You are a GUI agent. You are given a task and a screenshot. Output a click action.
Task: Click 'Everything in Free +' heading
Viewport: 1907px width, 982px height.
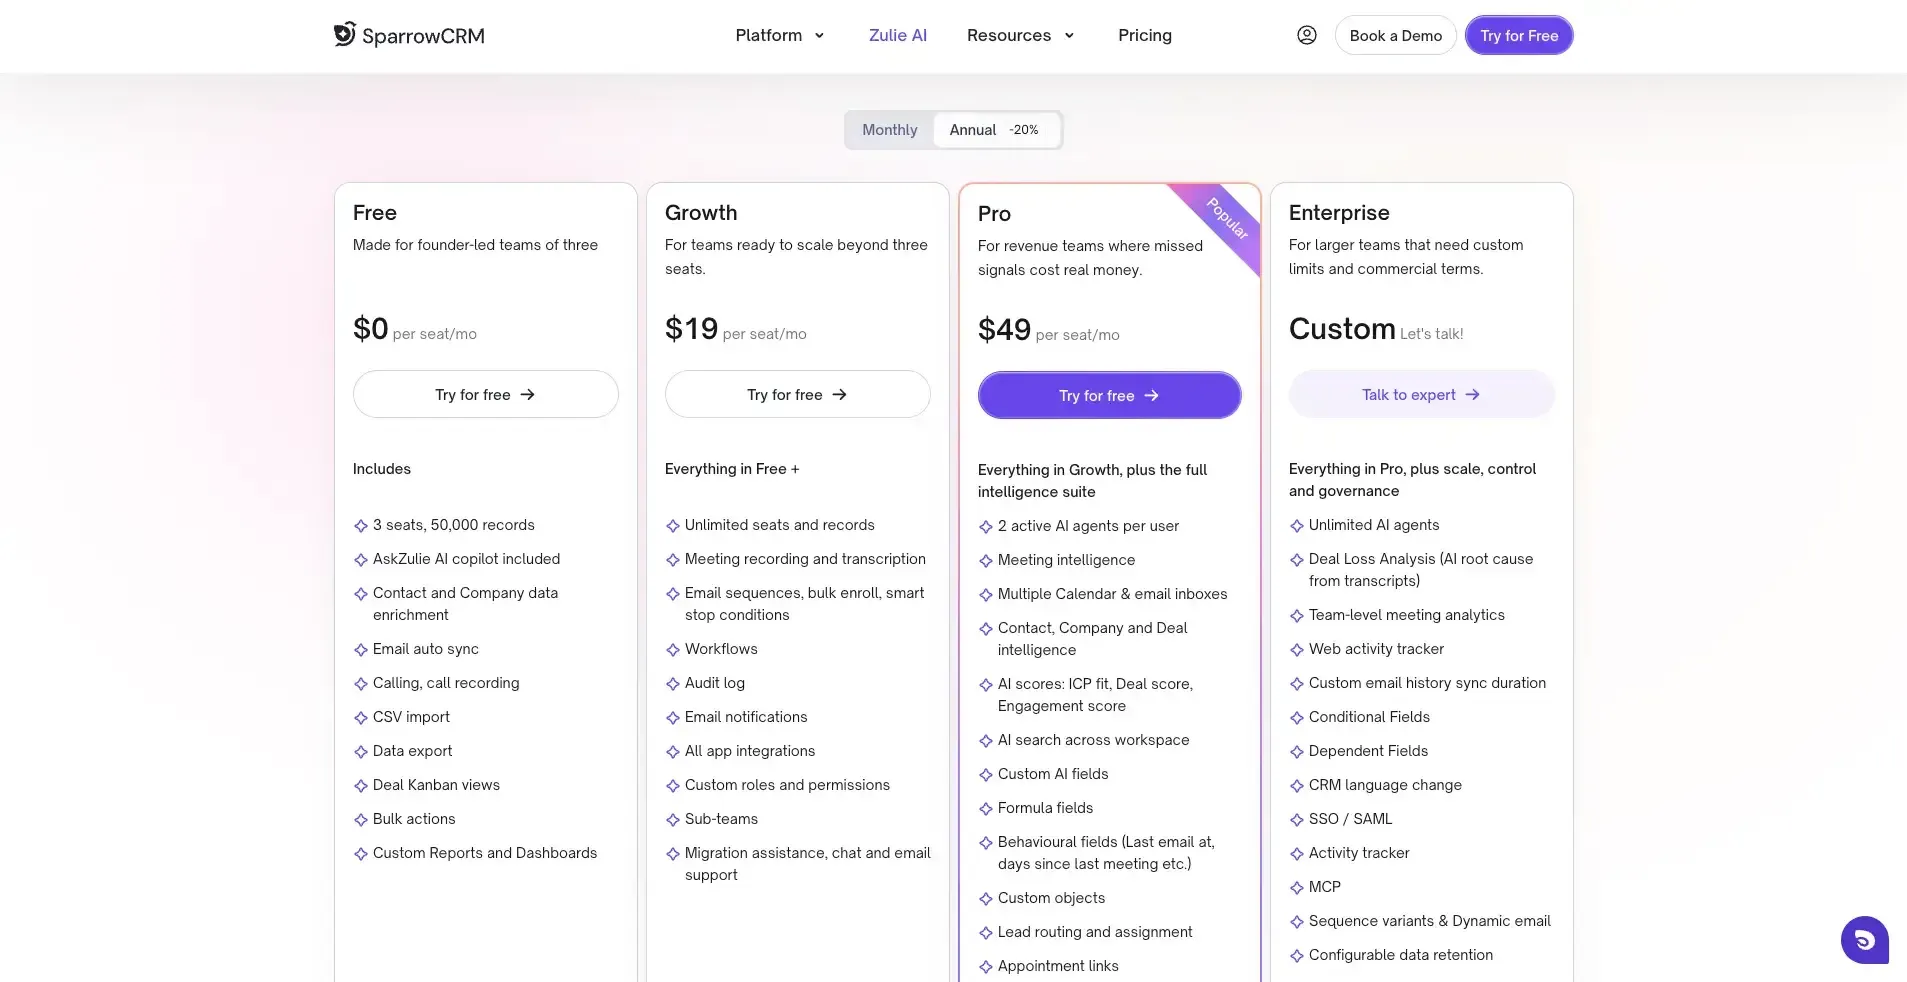(x=731, y=469)
